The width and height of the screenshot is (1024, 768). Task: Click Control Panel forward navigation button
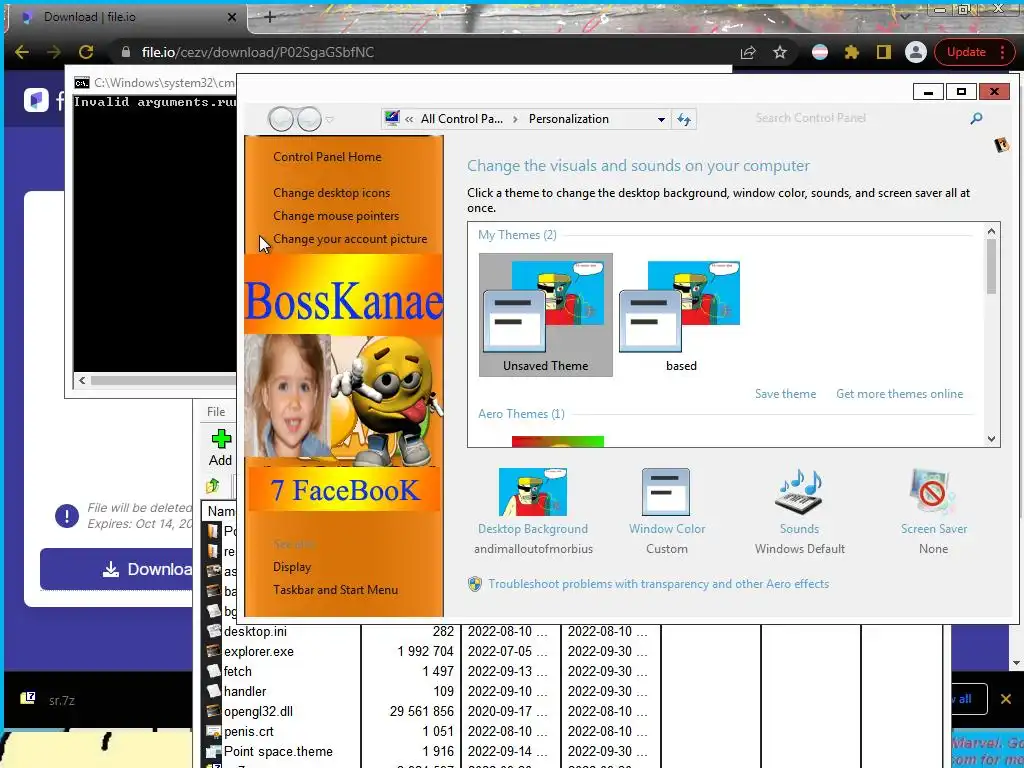click(x=309, y=119)
